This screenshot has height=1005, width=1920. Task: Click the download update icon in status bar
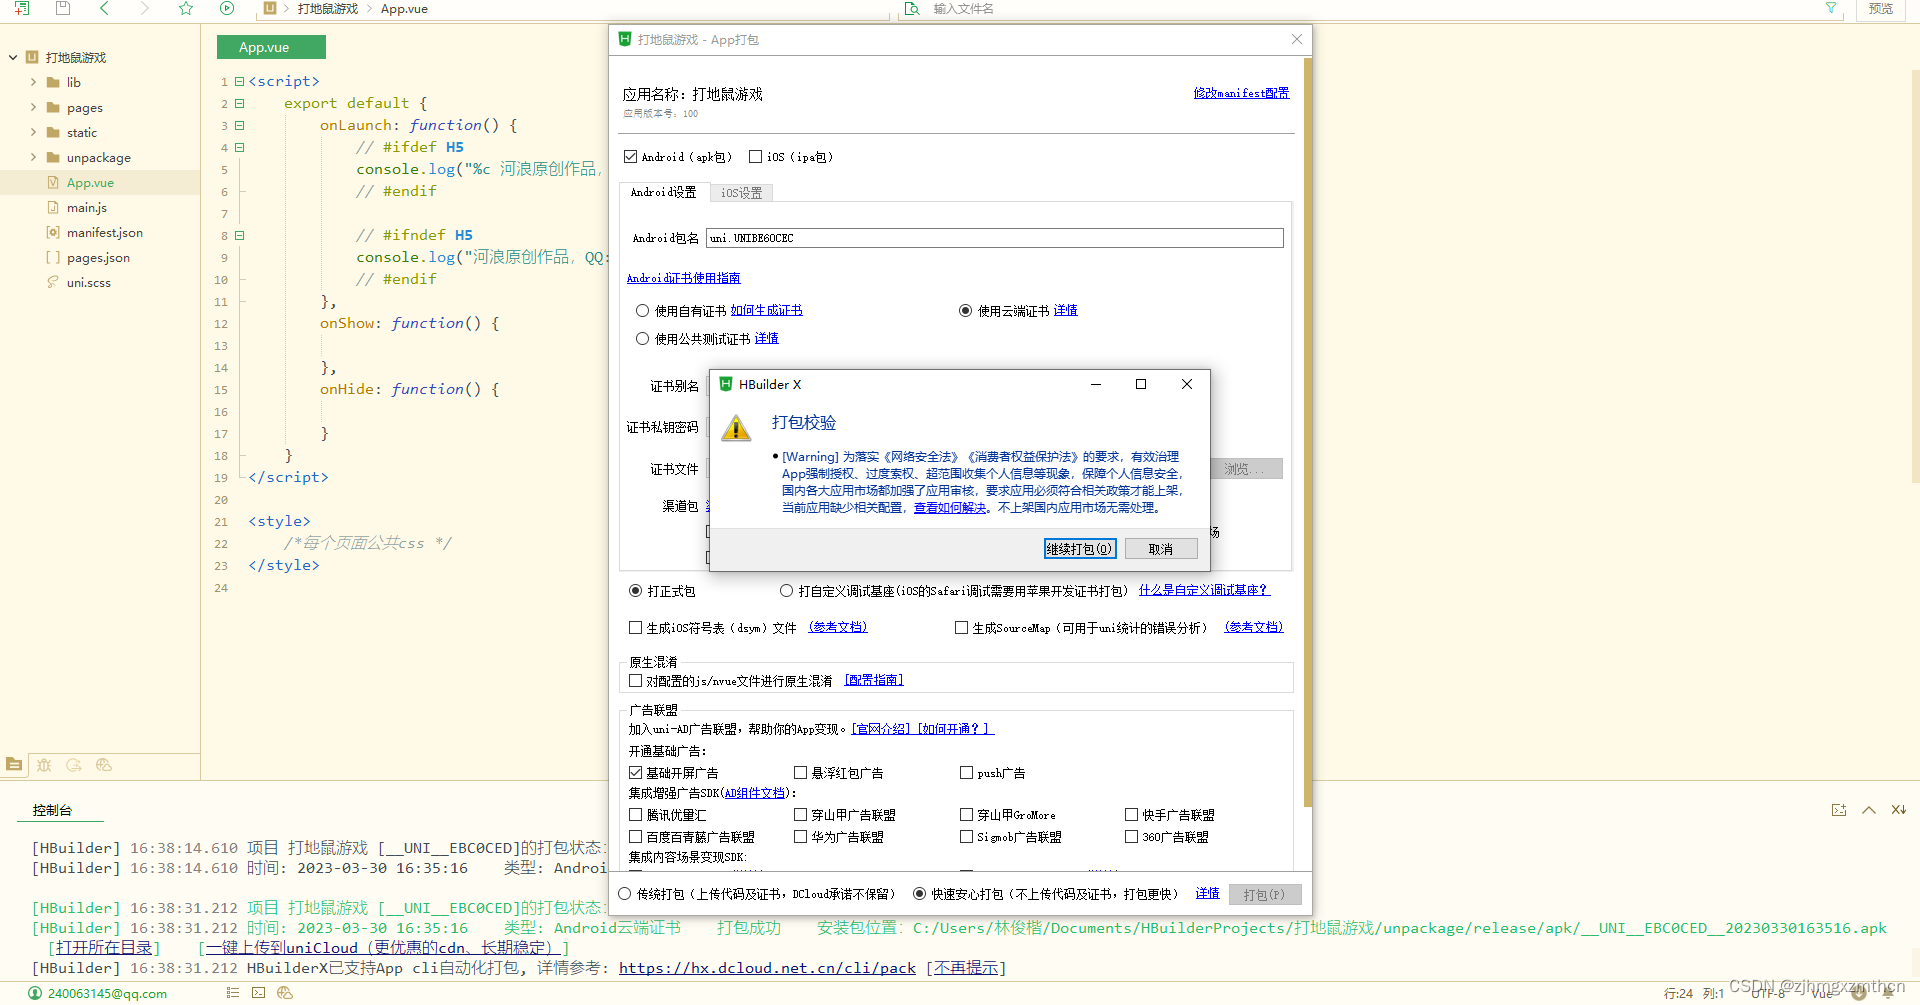(x=1860, y=993)
